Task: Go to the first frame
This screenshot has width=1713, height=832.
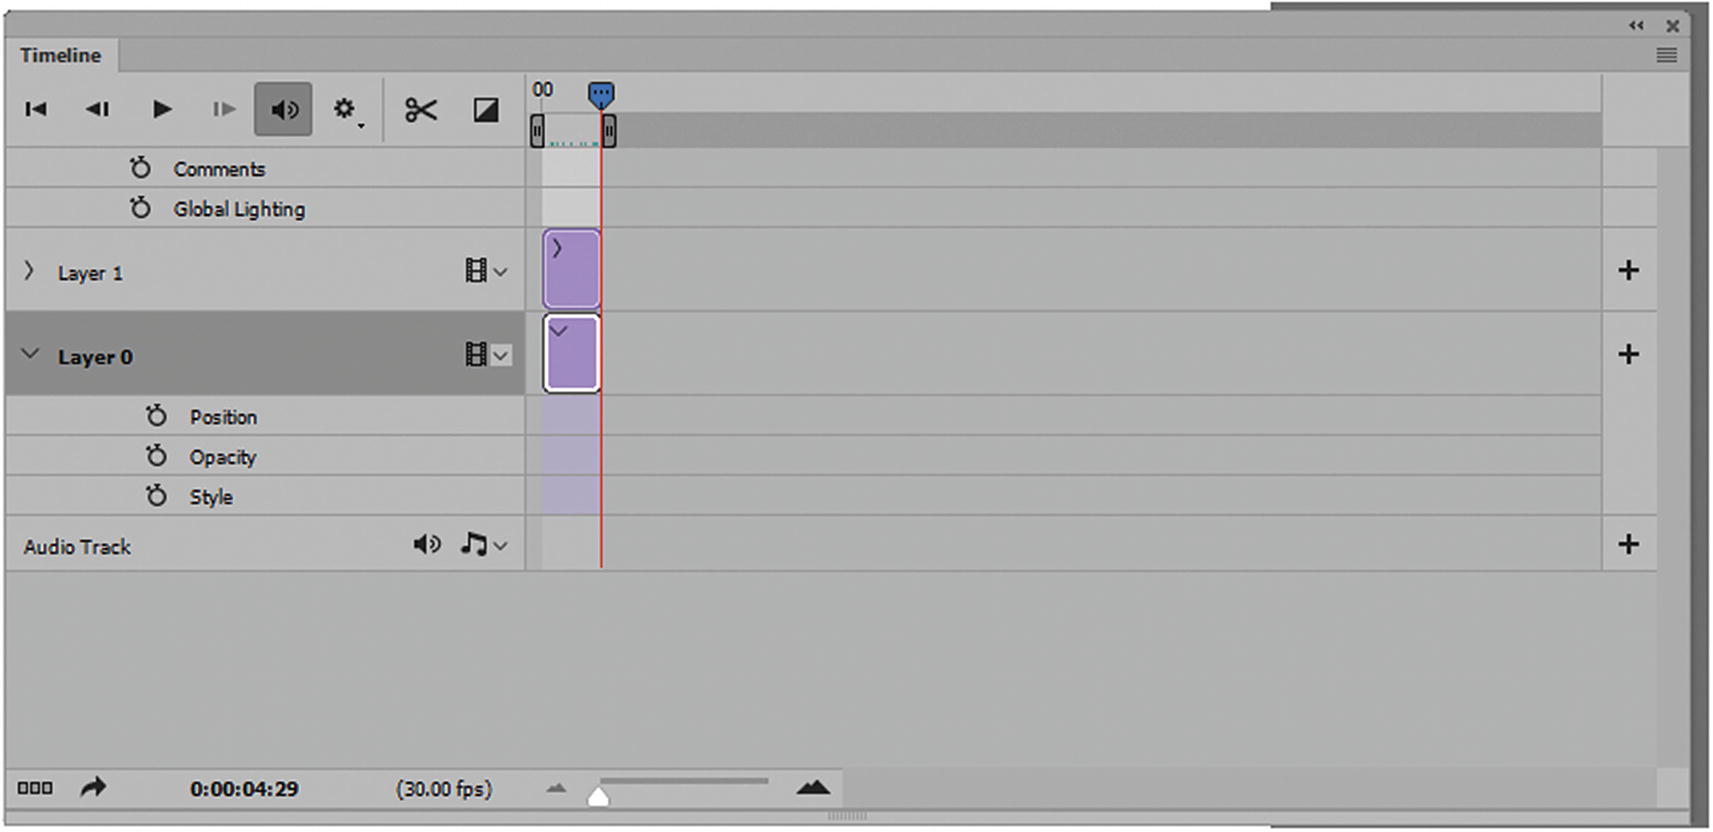Action: [x=36, y=109]
